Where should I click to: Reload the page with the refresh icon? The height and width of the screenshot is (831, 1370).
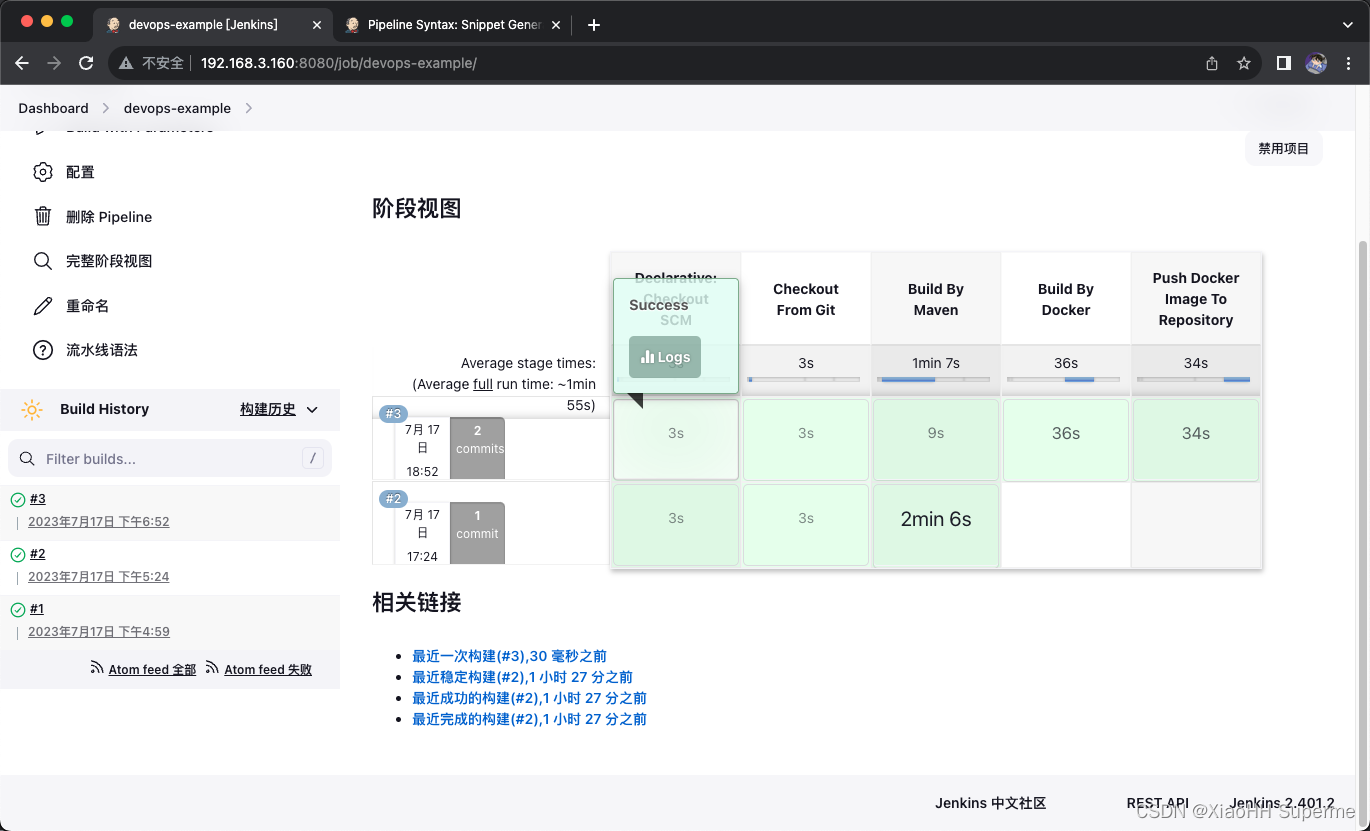[86, 63]
